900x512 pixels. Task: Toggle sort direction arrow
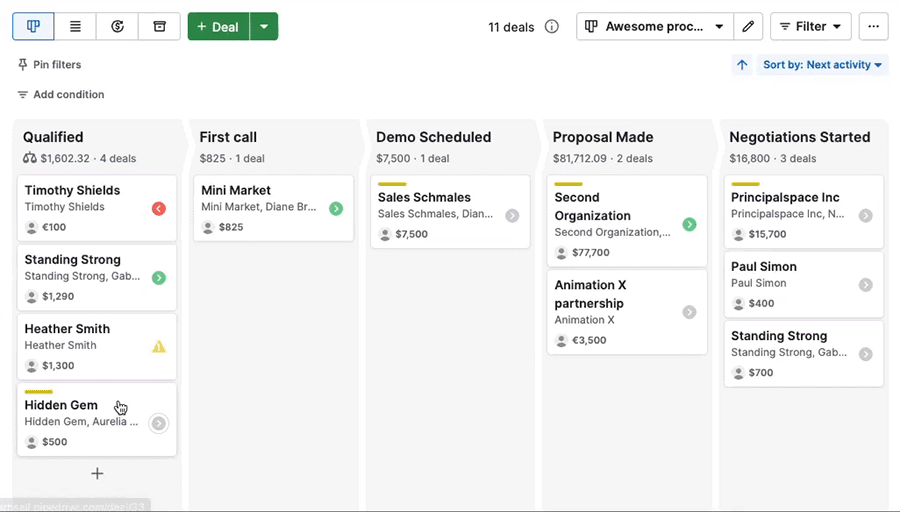(742, 65)
